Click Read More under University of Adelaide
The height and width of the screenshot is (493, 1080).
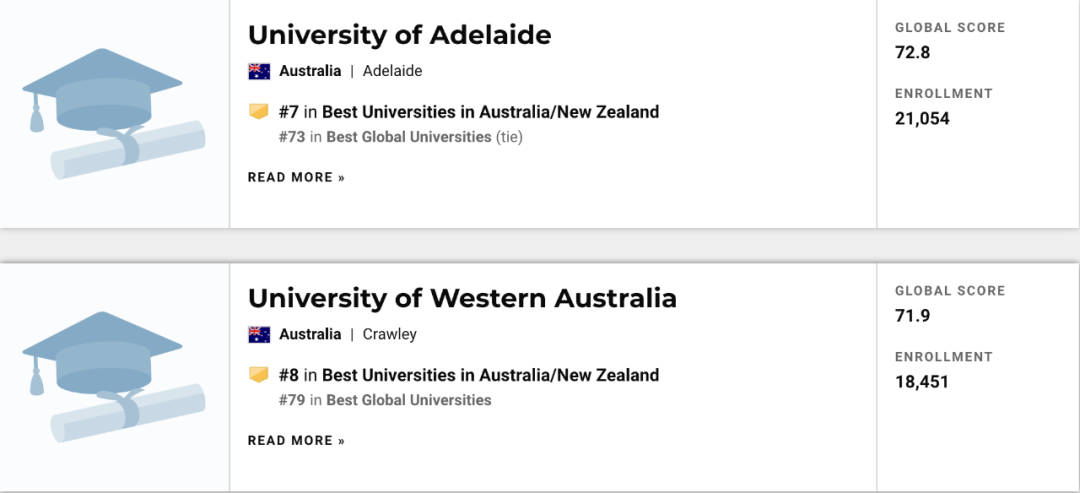296,177
